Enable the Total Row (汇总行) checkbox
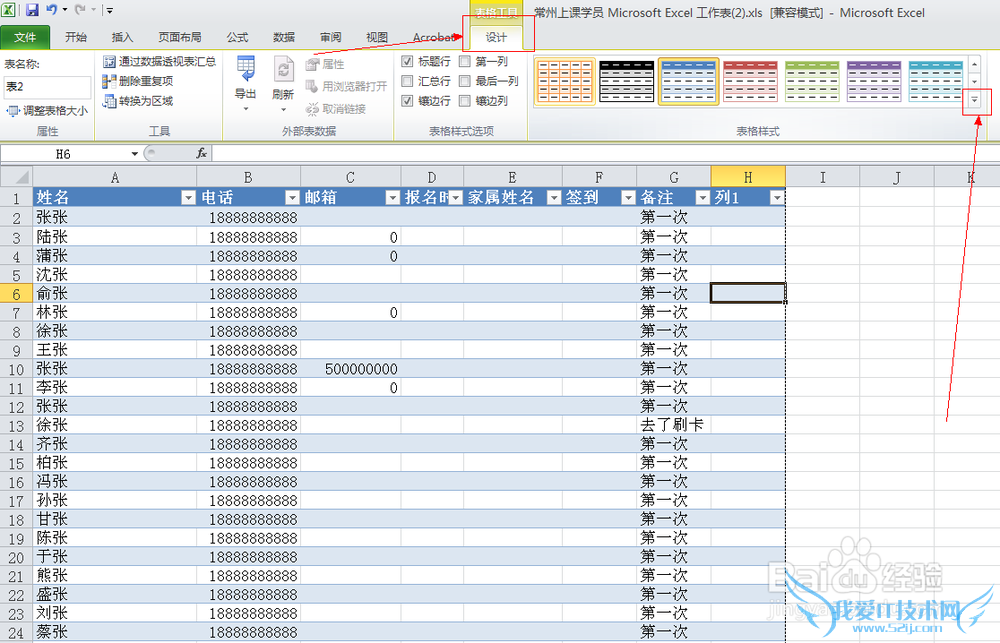This screenshot has height=643, width=1000. coord(408,81)
